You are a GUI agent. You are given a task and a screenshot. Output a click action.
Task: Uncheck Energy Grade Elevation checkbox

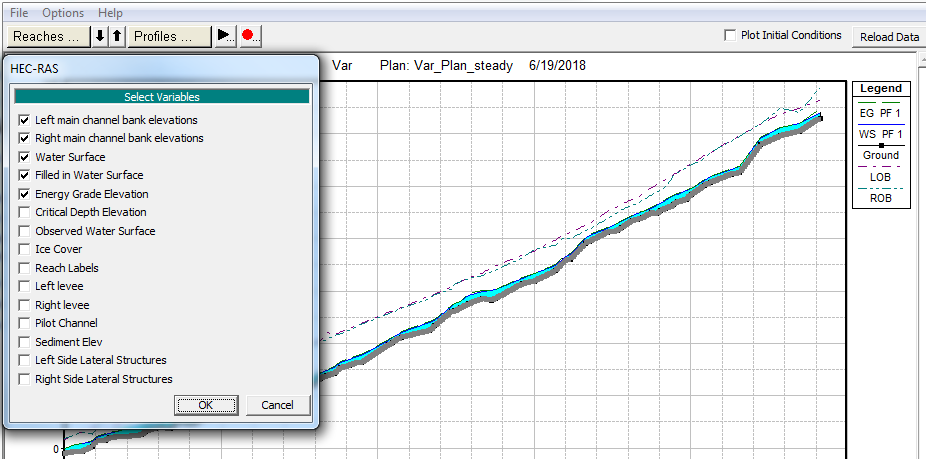tap(24, 194)
